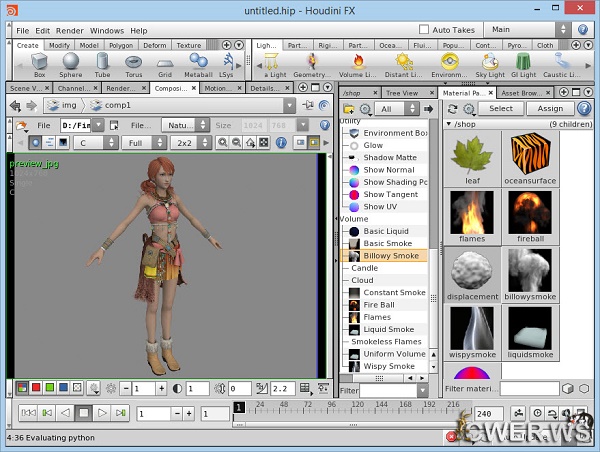Image resolution: width=600 pixels, height=452 pixels.
Task: Open the Render menu
Action: point(70,31)
